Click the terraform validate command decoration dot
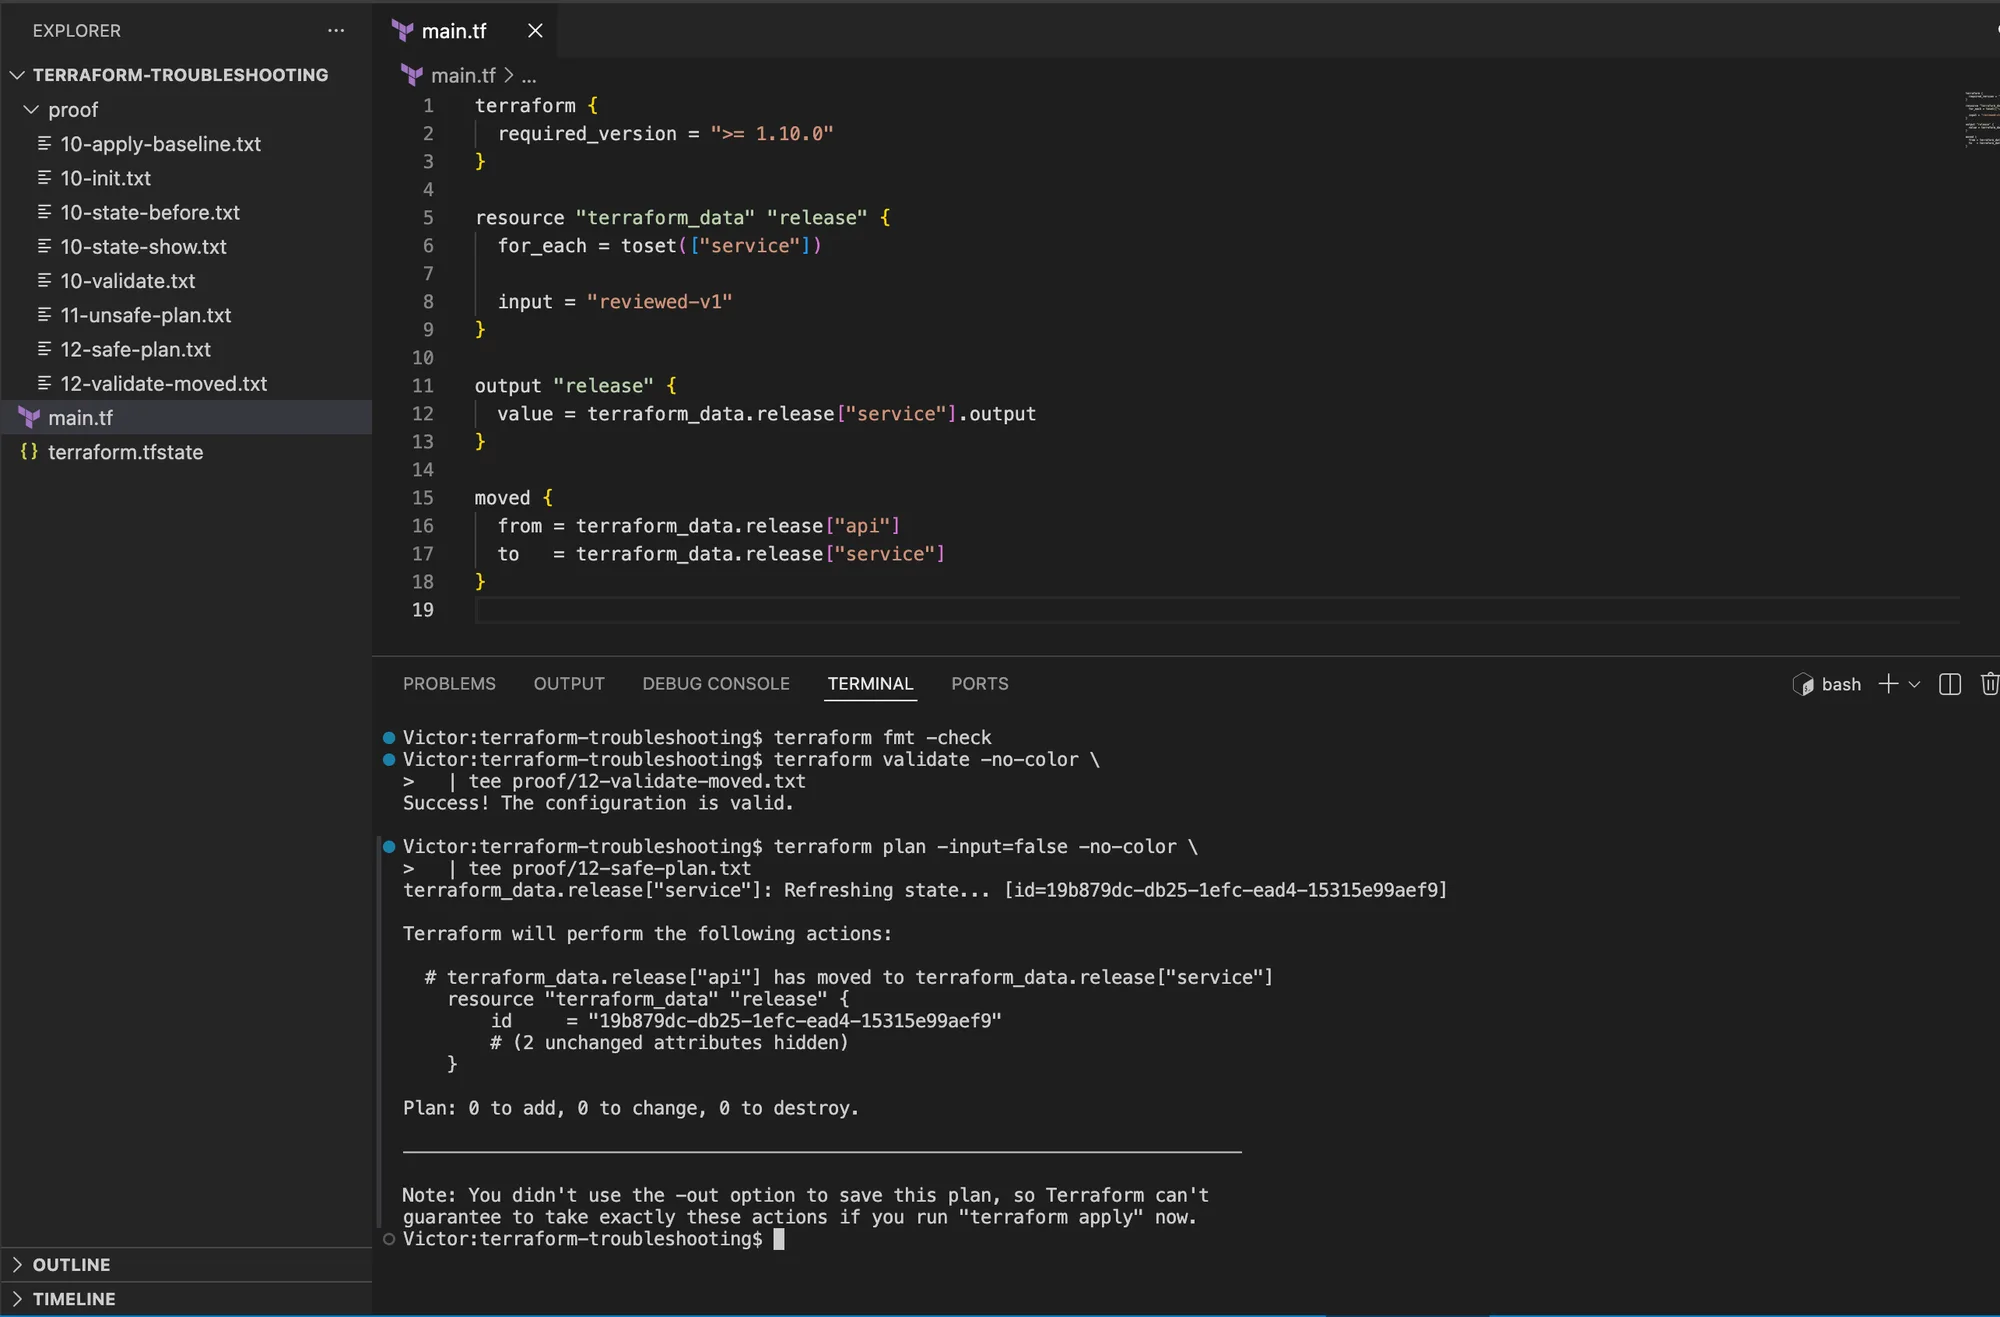2000x1317 pixels. (x=389, y=760)
